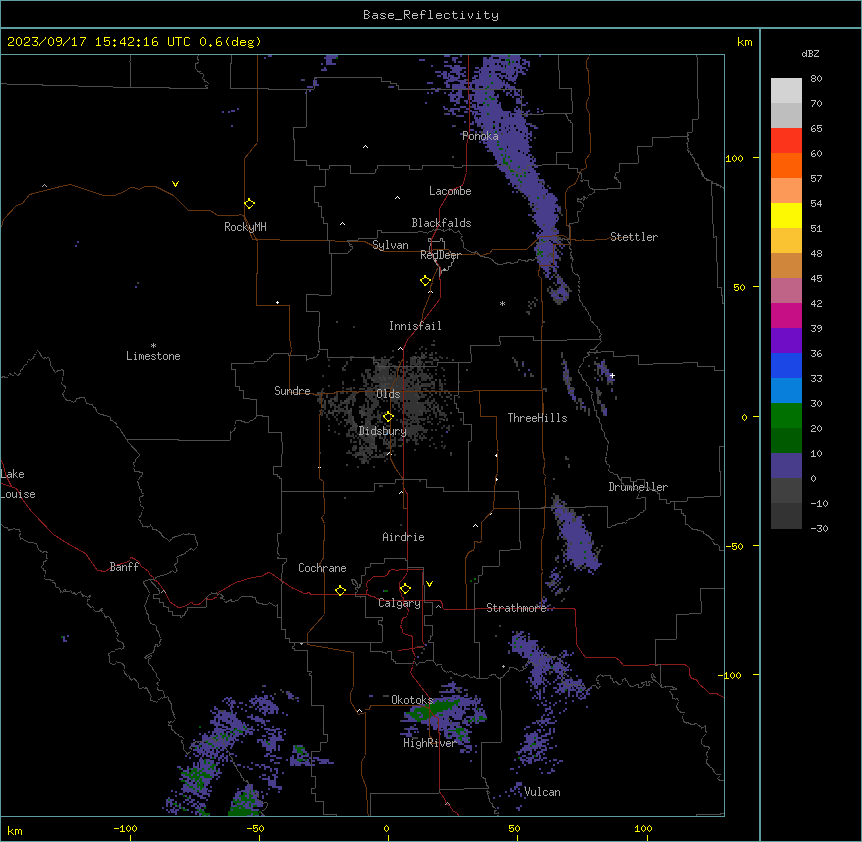
Task: Click the dBZ legend heading
Action: pyautogui.click(x=810, y=54)
